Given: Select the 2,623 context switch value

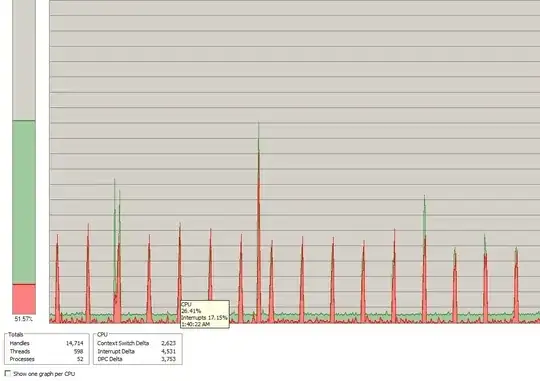Looking at the screenshot, I should 168,343.
